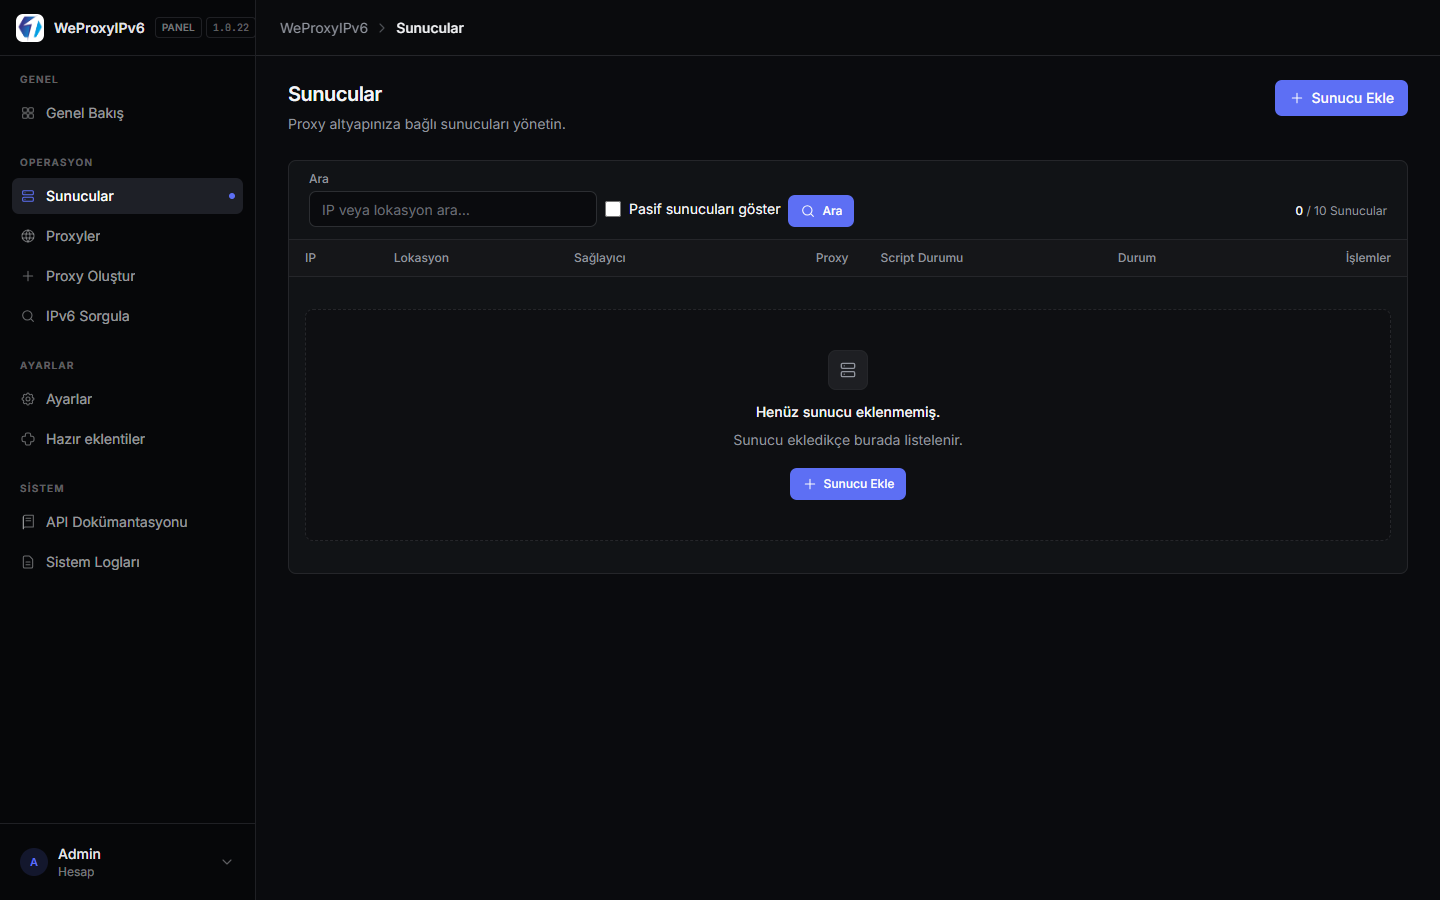Click the Admin Hesap label

pos(79,862)
